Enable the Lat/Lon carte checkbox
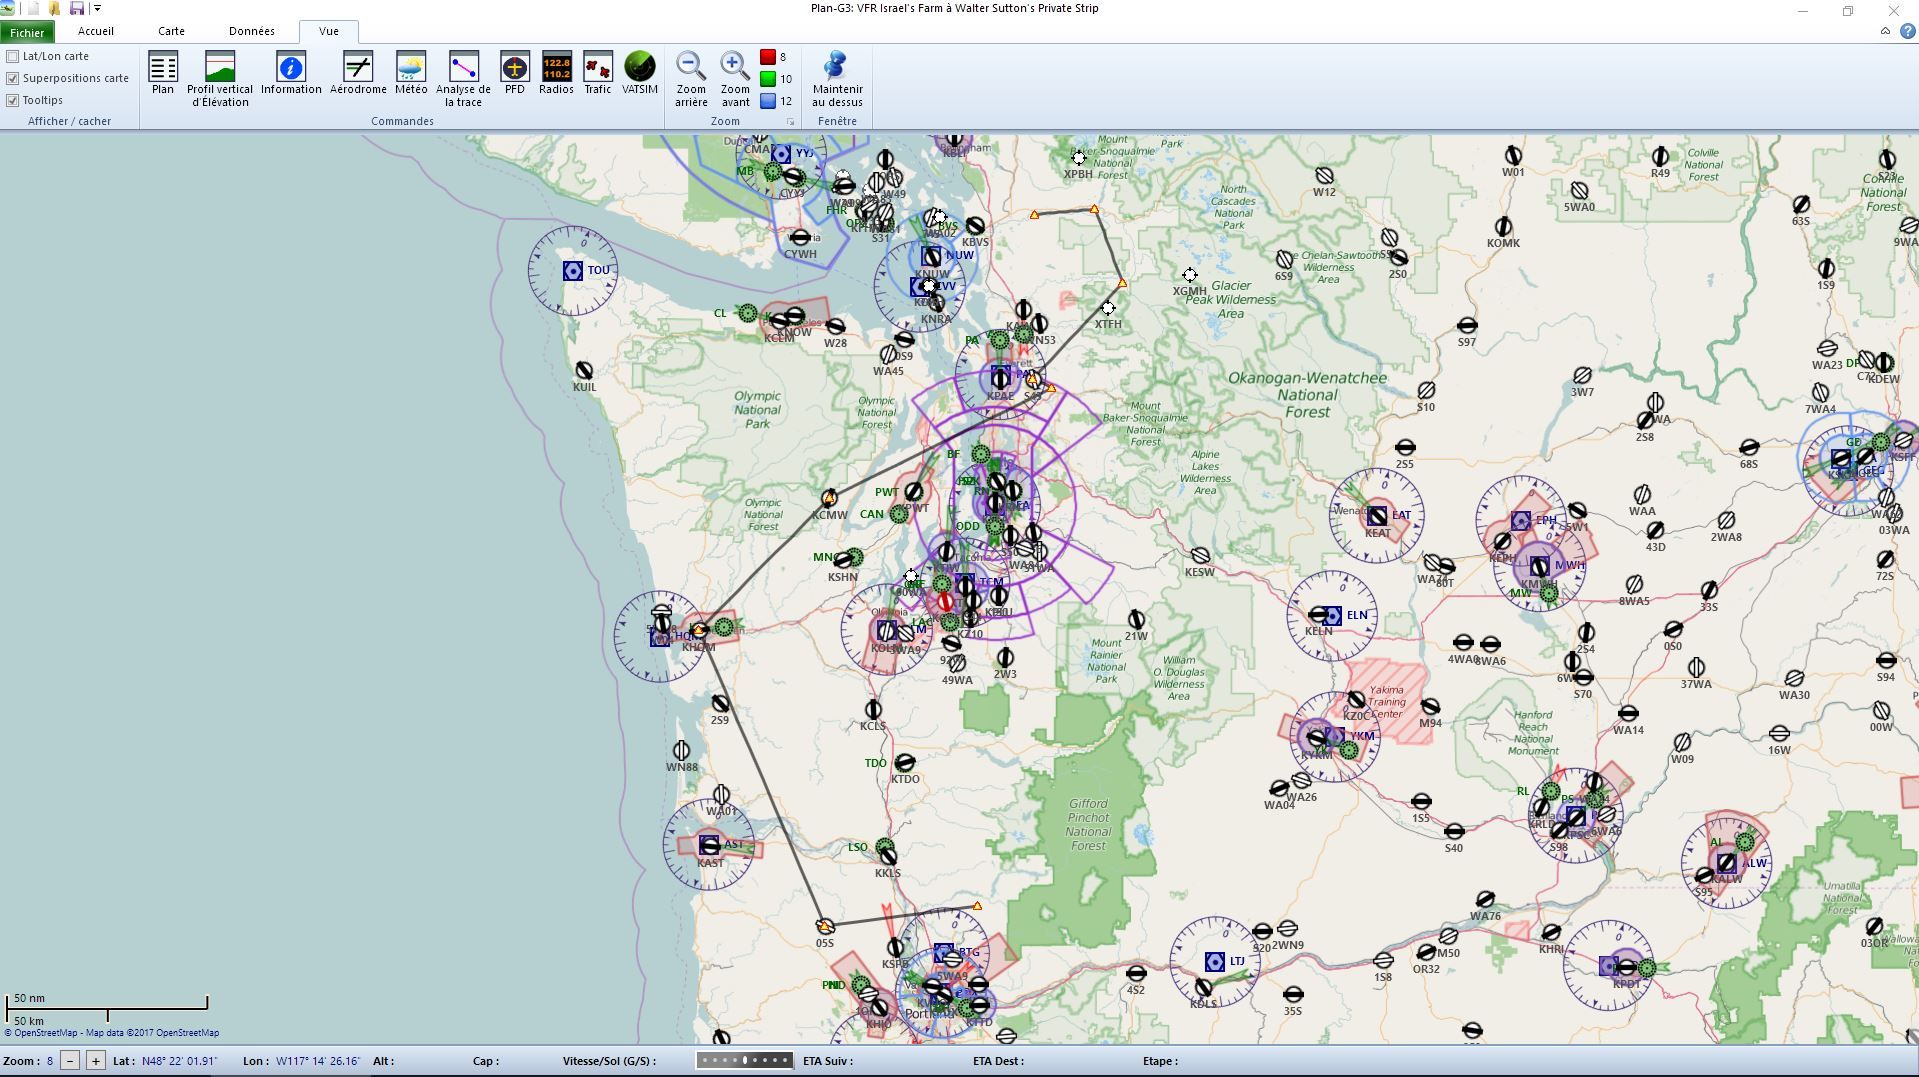Screen dimensions: 1919x1077 (x=13, y=57)
